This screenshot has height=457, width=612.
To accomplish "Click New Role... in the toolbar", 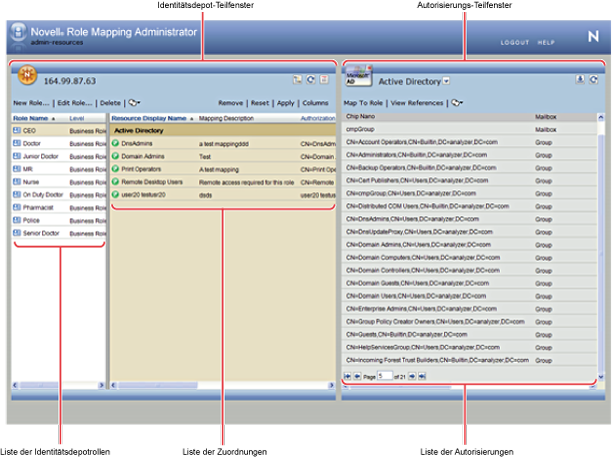I will (x=31, y=103).
